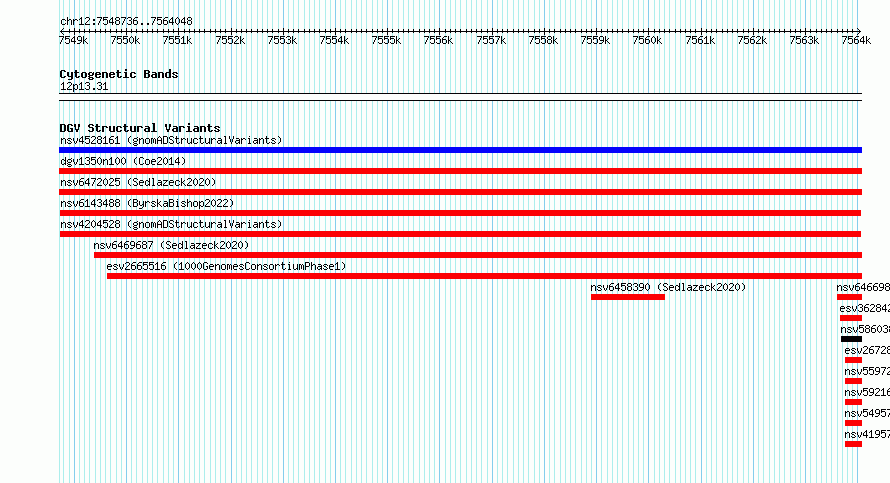Image resolution: width=890 pixels, height=483 pixels.
Task: Open the nsv6472025 (Sedlazeck2020) label
Action: (x=138, y=182)
